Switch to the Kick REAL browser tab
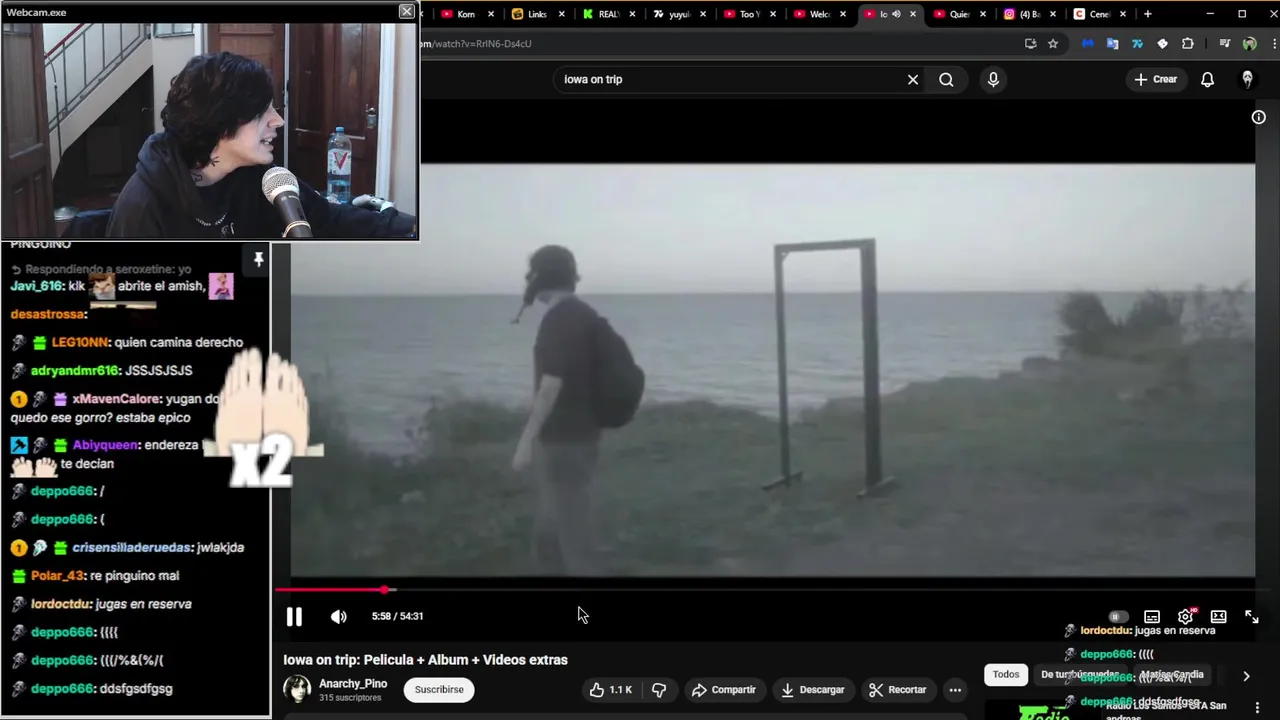This screenshot has width=1280, height=720. pos(609,14)
